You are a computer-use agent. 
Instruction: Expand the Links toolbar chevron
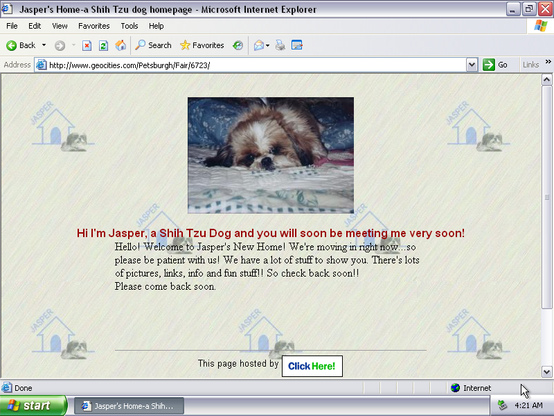click(x=548, y=62)
